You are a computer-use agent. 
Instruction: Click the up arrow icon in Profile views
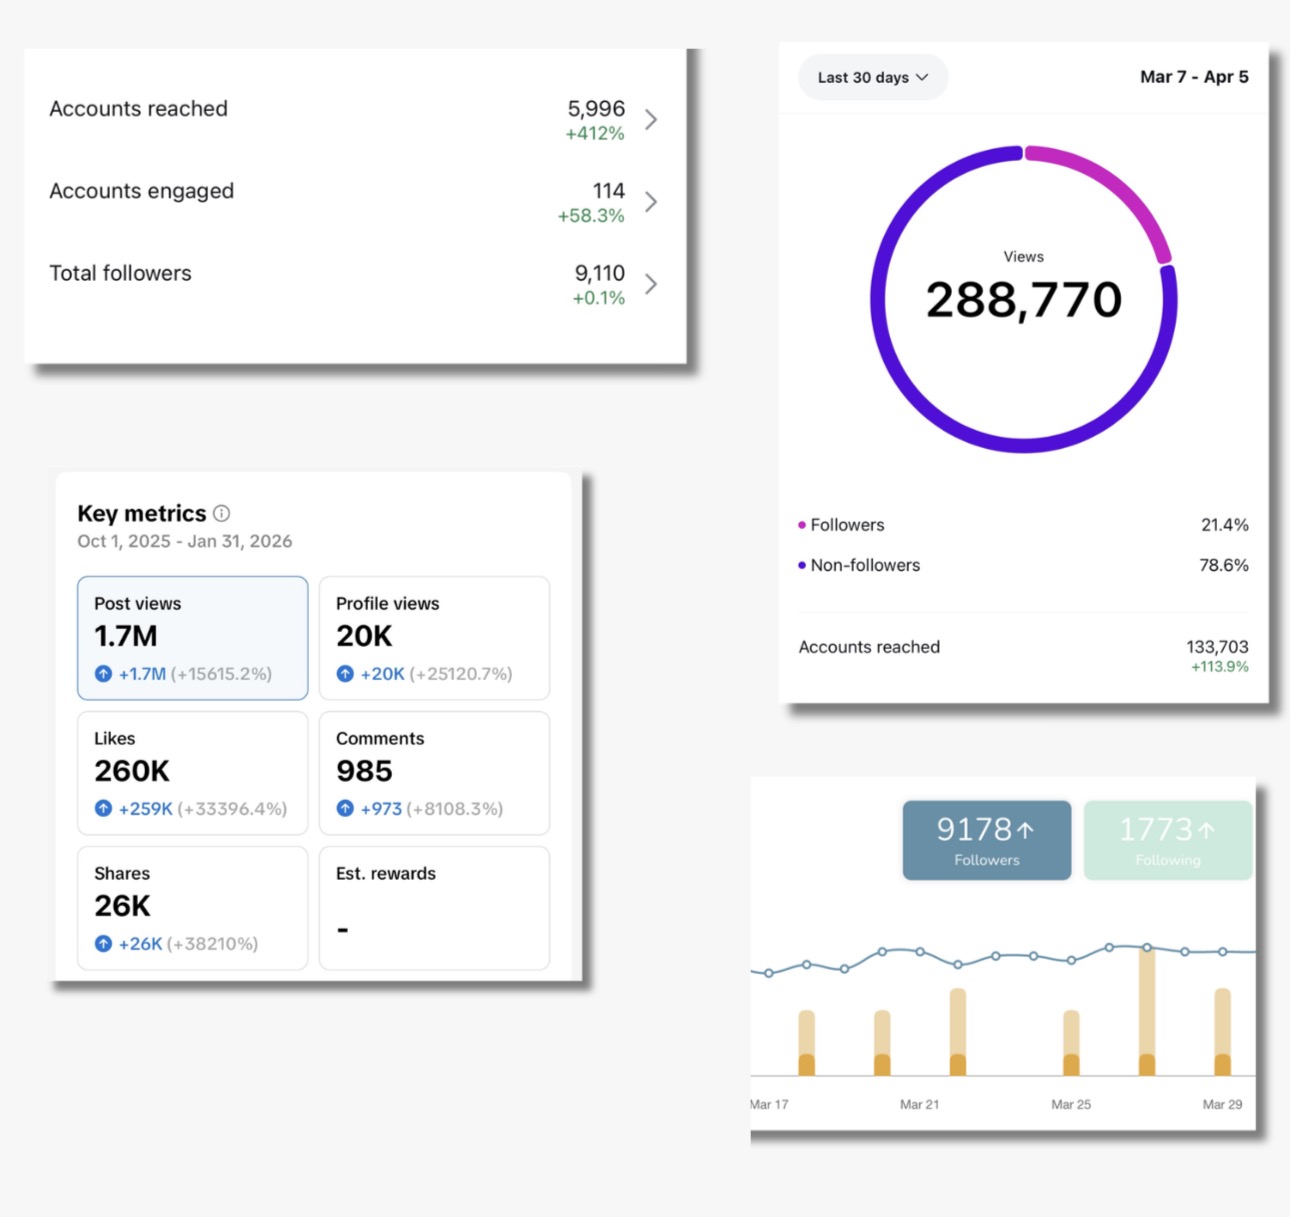tap(345, 674)
